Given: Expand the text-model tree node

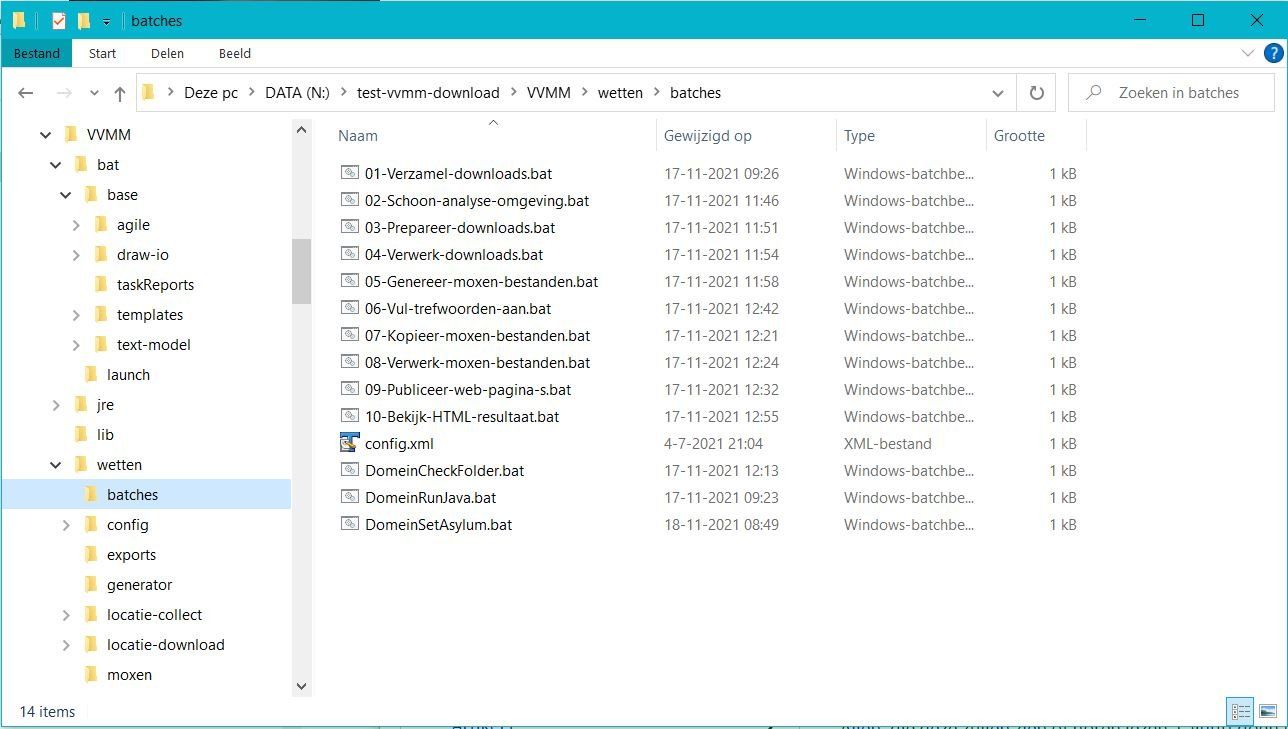Looking at the screenshot, I should point(76,345).
